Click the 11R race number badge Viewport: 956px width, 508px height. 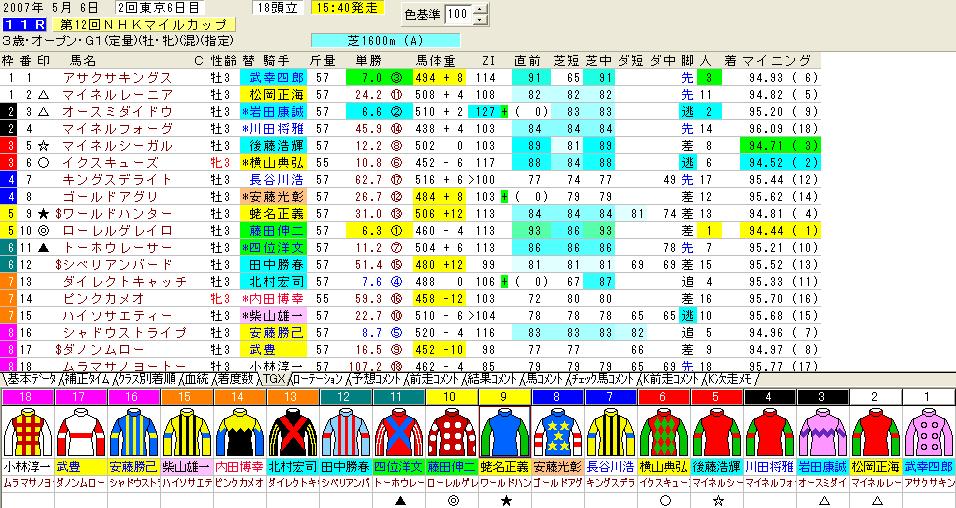25,25
